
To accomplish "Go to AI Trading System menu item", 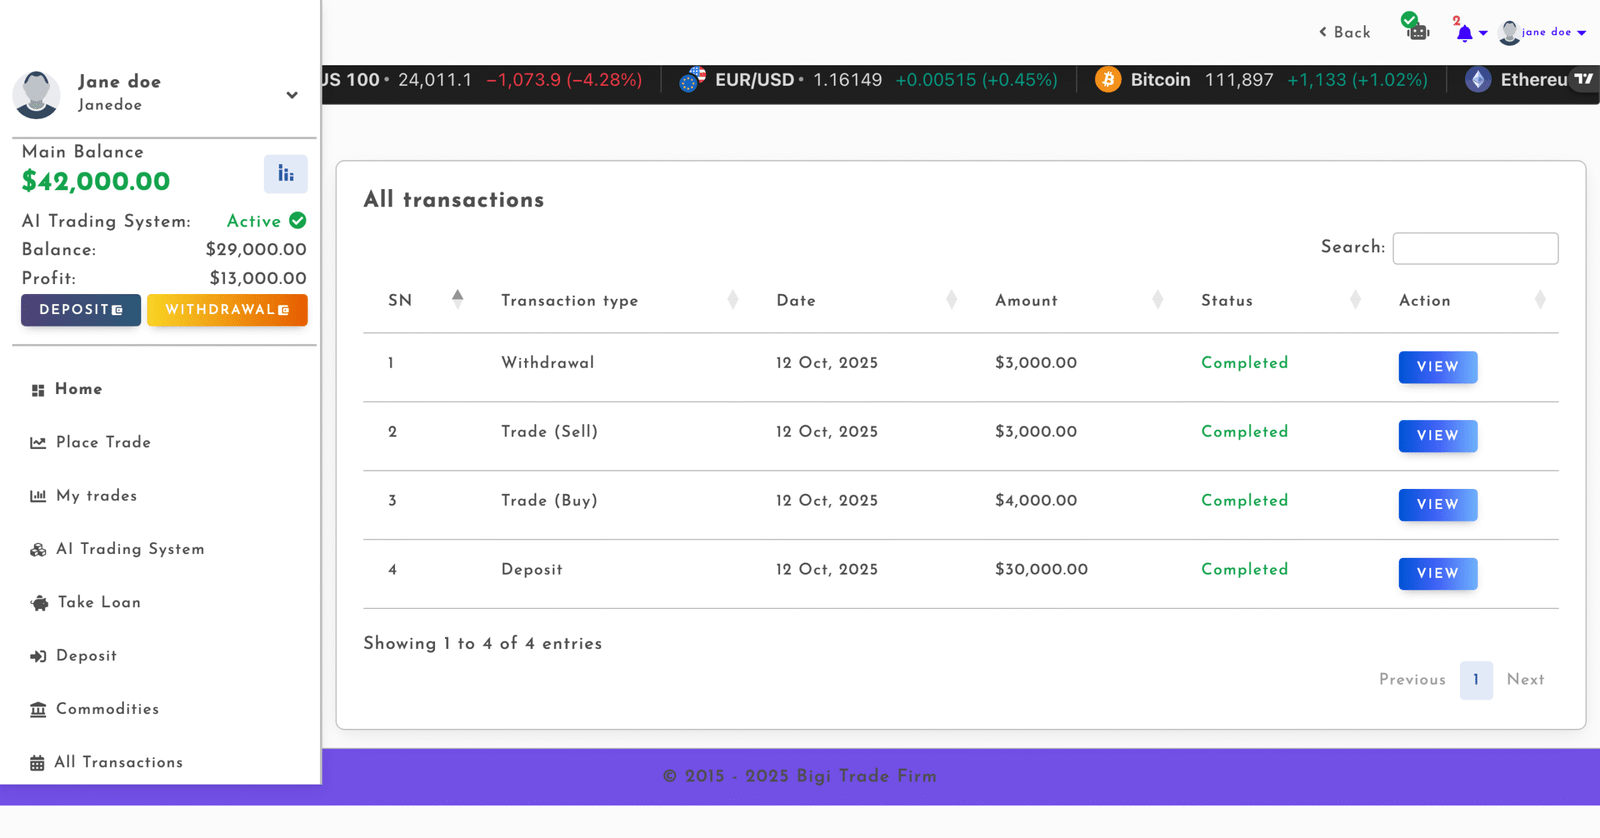I will (129, 549).
